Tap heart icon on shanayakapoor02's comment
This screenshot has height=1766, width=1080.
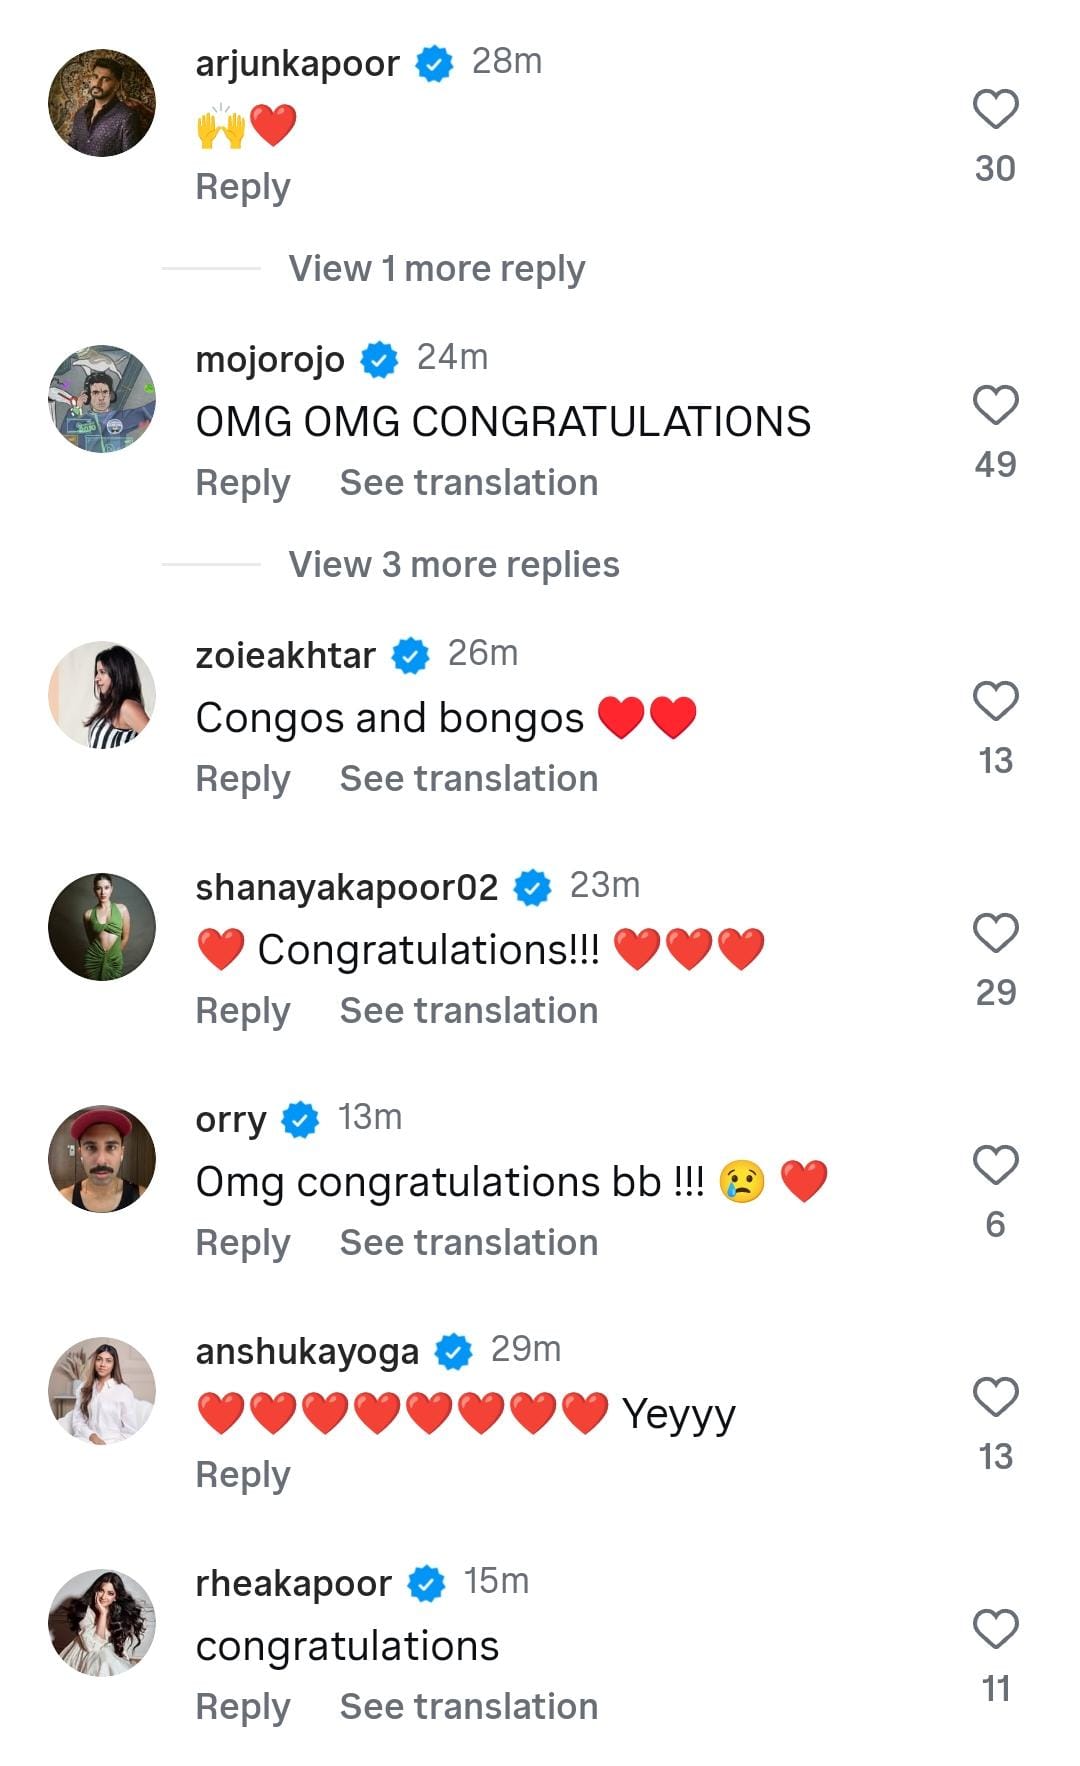click(x=995, y=933)
